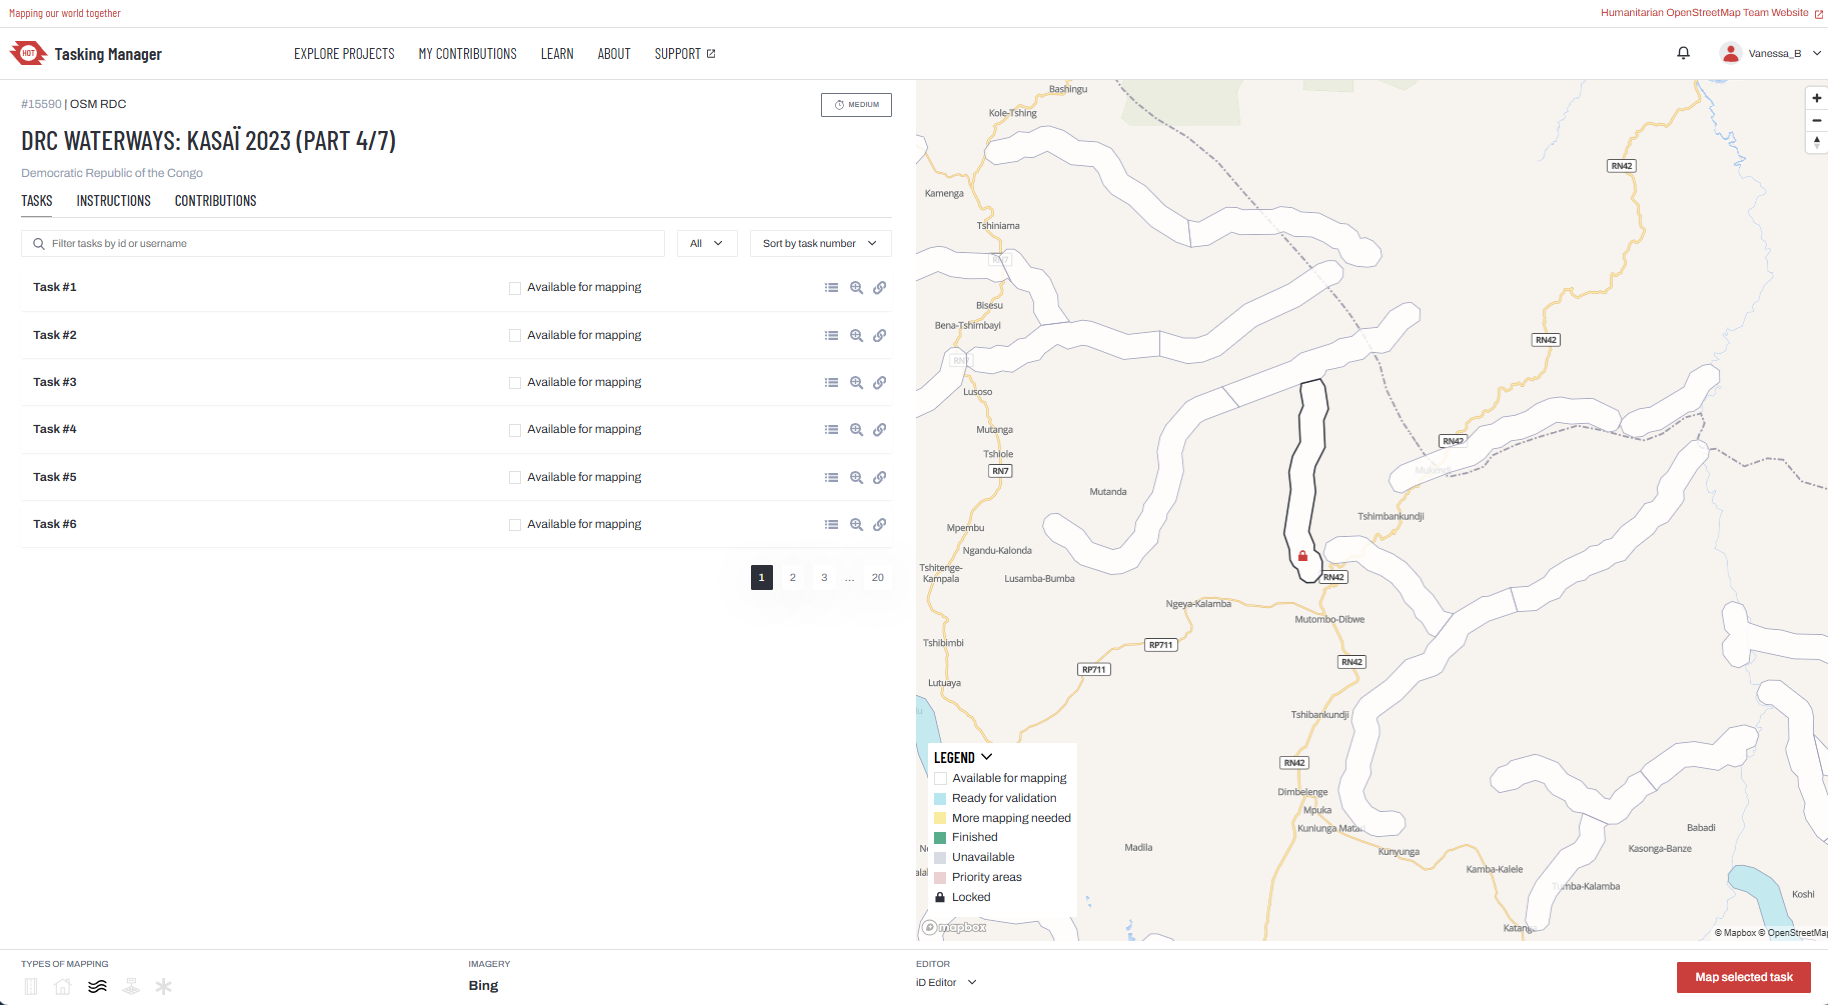Open the Support external link

pyautogui.click(x=685, y=54)
